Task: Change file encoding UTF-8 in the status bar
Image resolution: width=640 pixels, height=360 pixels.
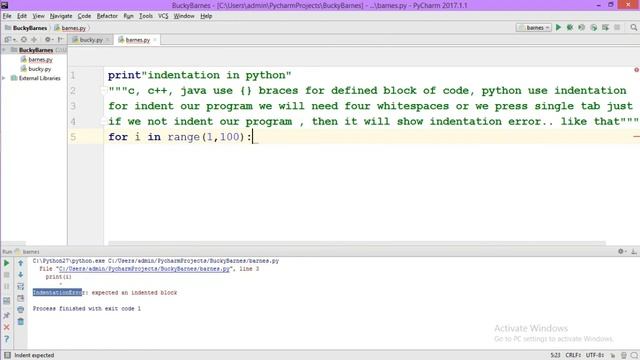Action: click(x=595, y=356)
